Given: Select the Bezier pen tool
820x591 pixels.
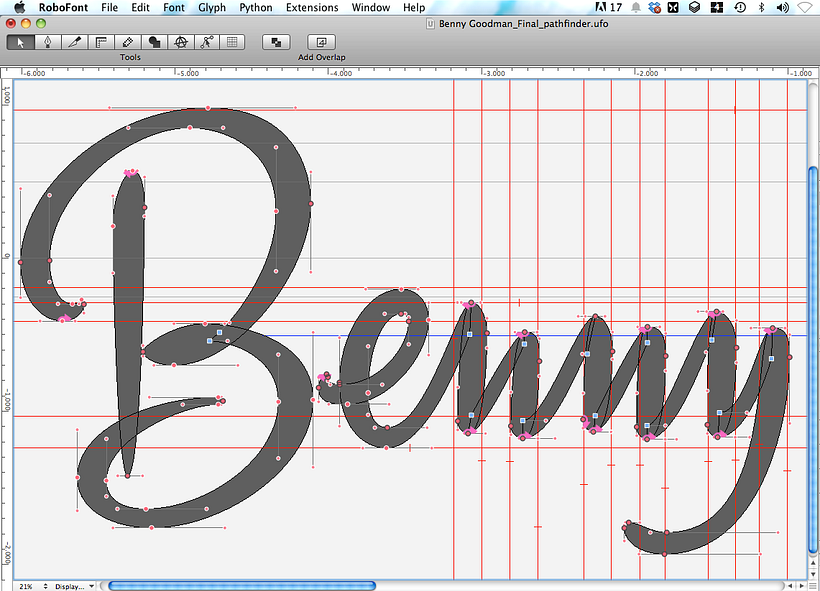Looking at the screenshot, I should pos(47,43).
